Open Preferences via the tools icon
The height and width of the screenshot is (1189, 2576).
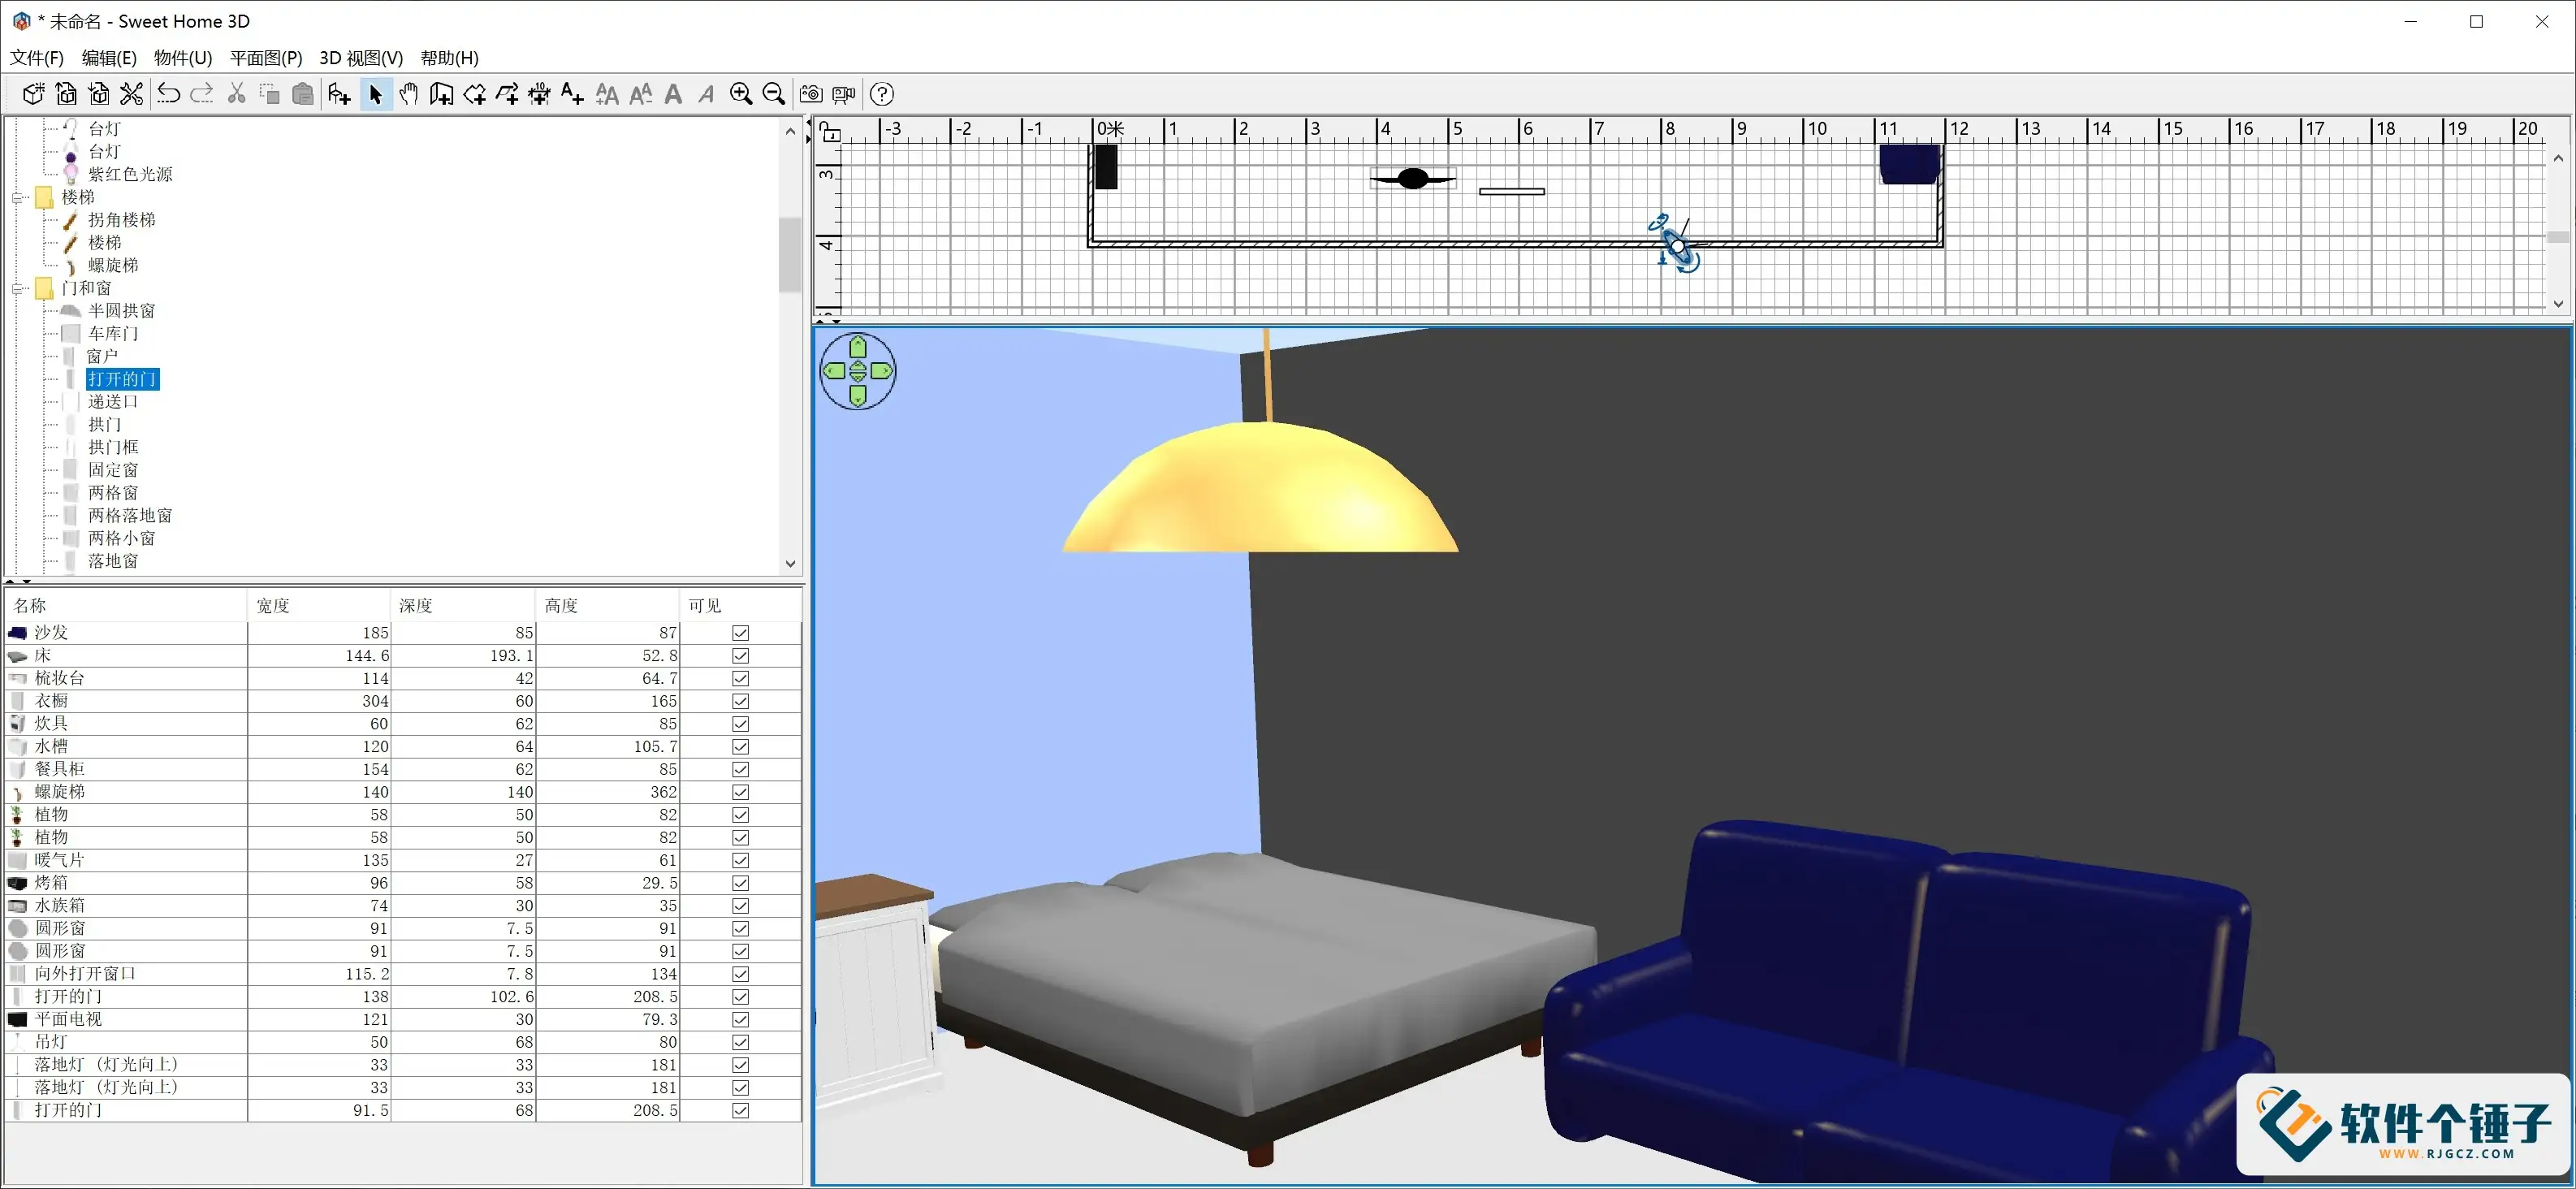(131, 94)
